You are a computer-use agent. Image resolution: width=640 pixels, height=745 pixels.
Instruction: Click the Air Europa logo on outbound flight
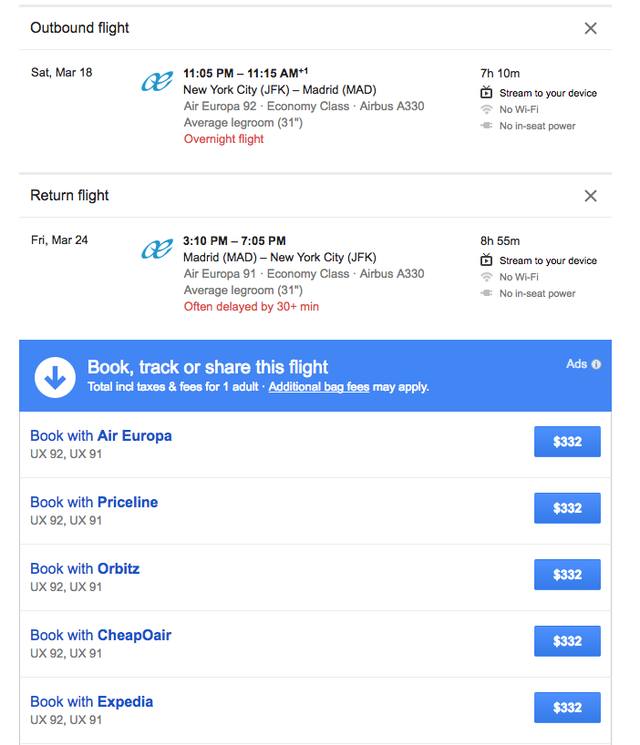pos(157,82)
